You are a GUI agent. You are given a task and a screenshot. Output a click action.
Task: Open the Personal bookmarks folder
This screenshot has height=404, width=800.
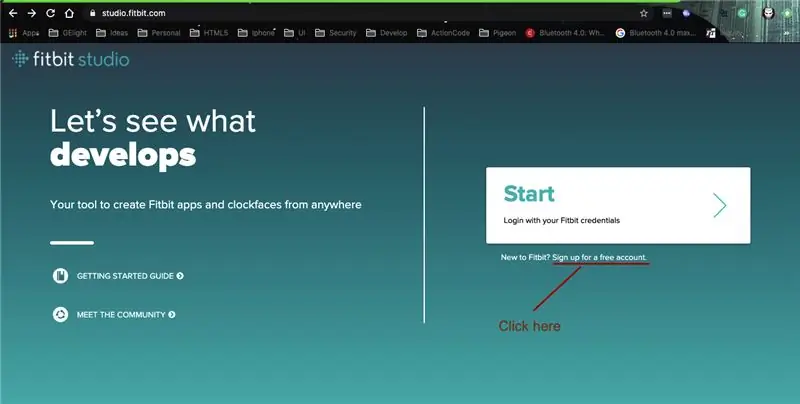pyautogui.click(x=159, y=33)
